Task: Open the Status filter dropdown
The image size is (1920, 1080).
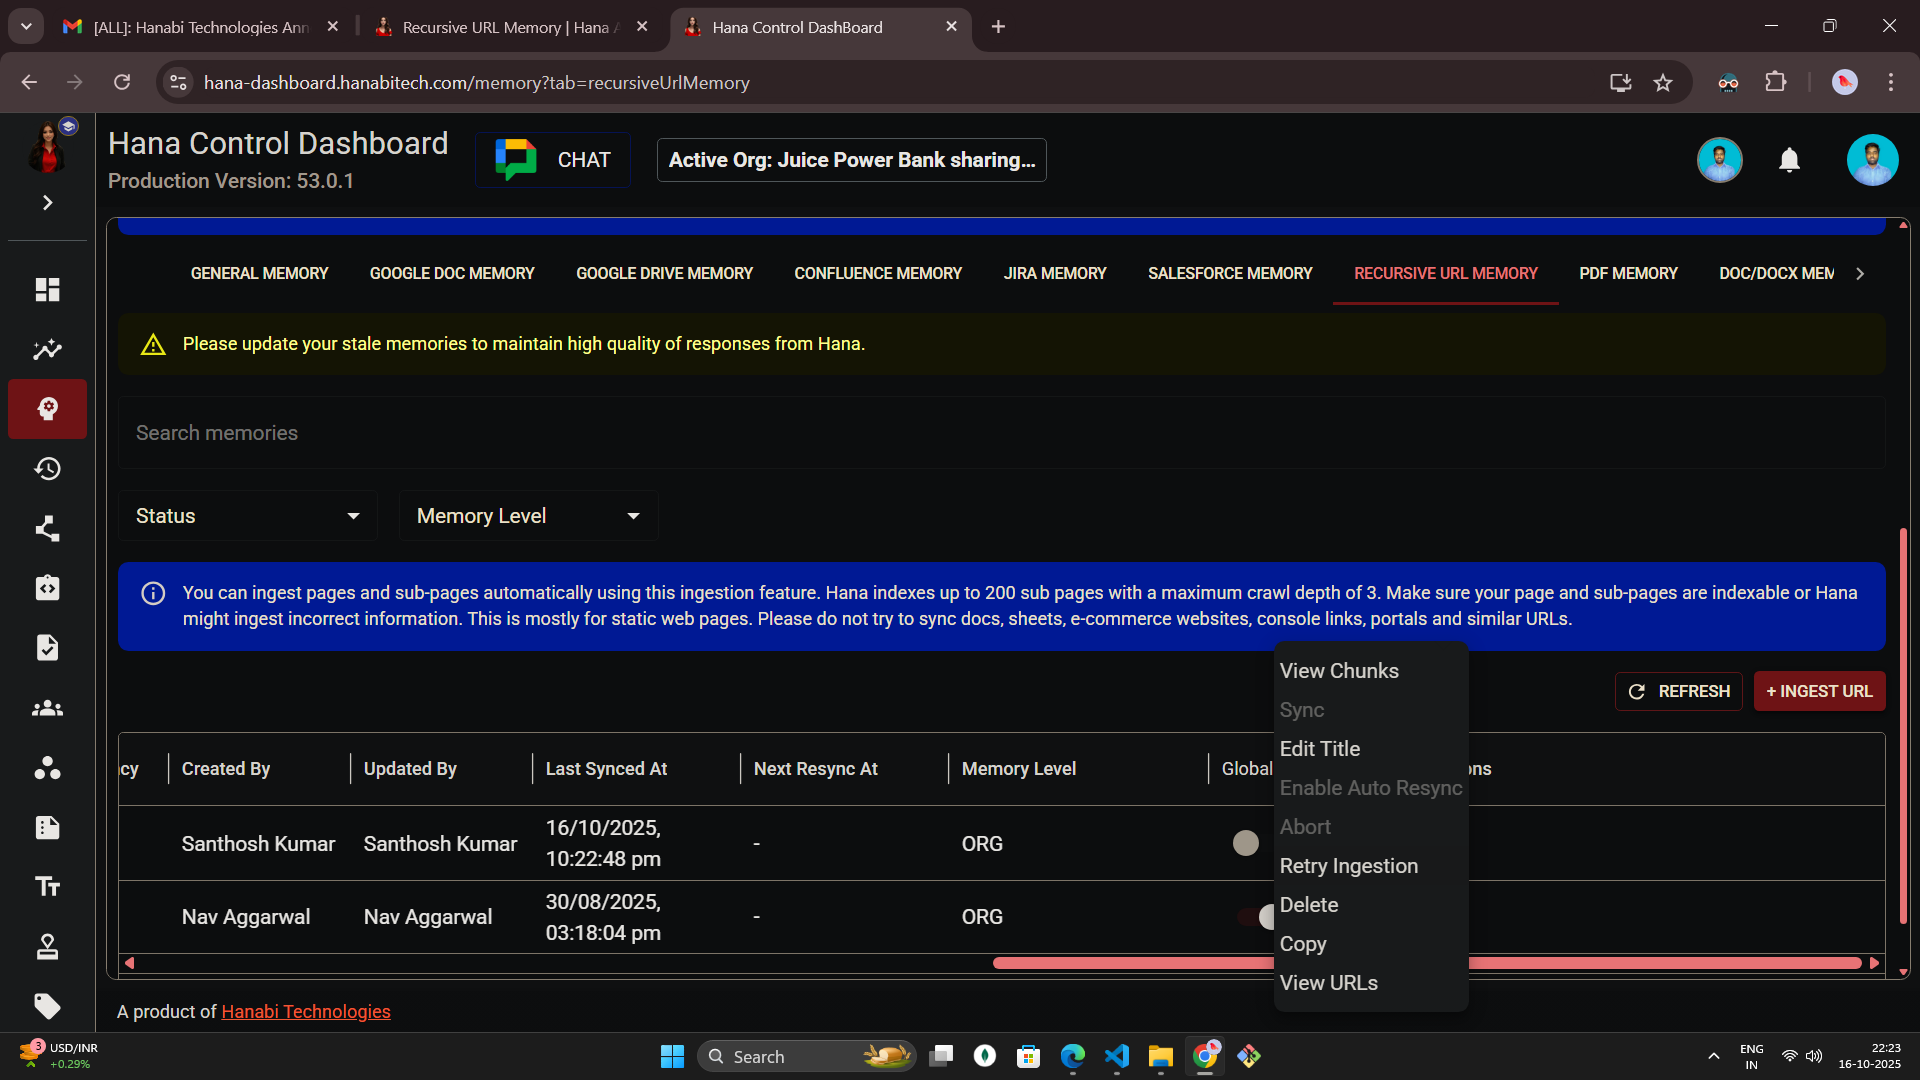Action: tap(247, 516)
